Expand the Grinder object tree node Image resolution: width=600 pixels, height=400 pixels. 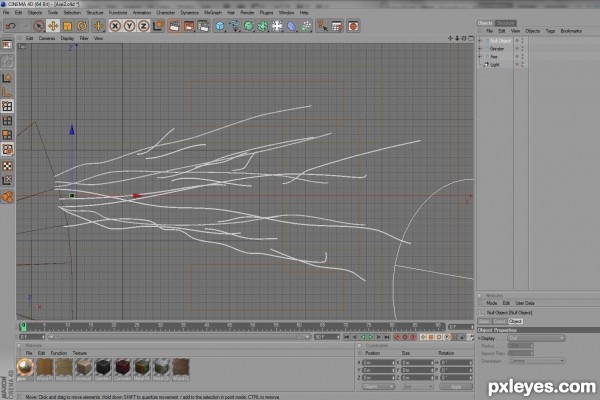(480, 49)
